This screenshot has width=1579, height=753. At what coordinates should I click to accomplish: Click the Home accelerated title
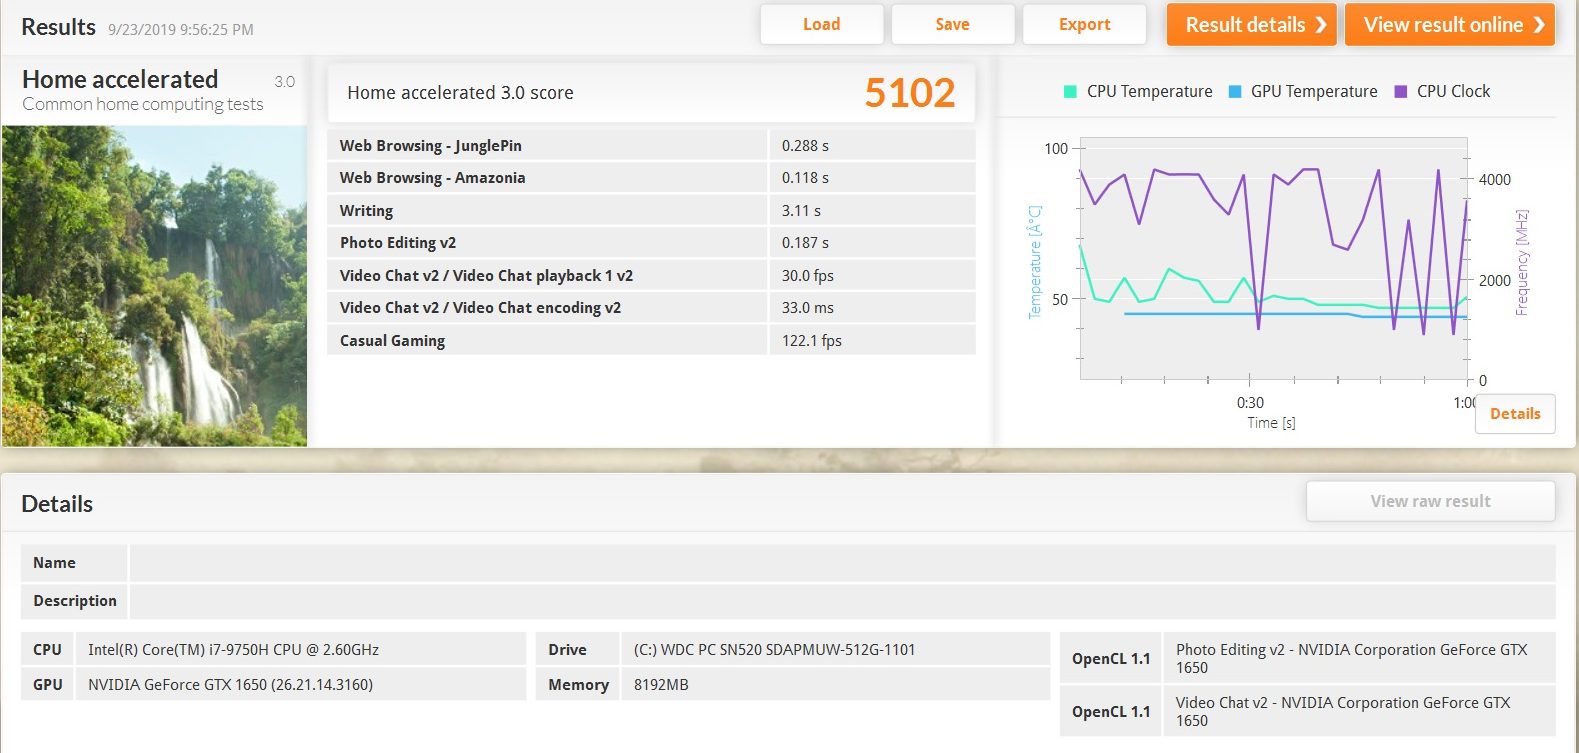coord(120,79)
